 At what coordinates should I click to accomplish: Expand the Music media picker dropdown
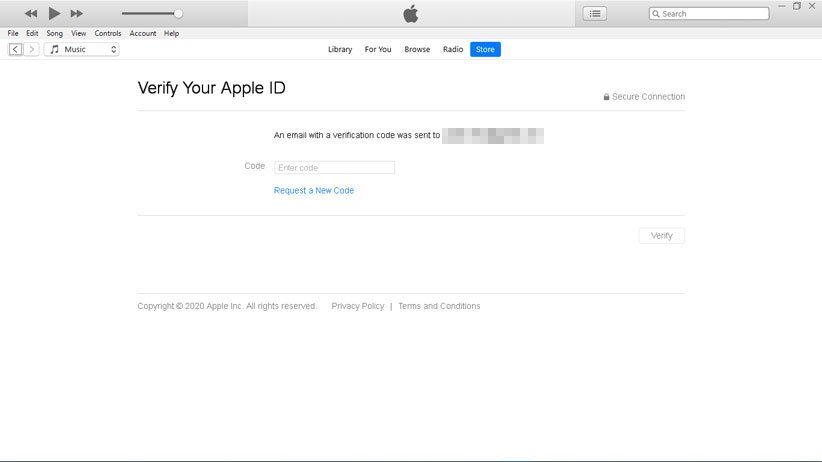point(82,49)
